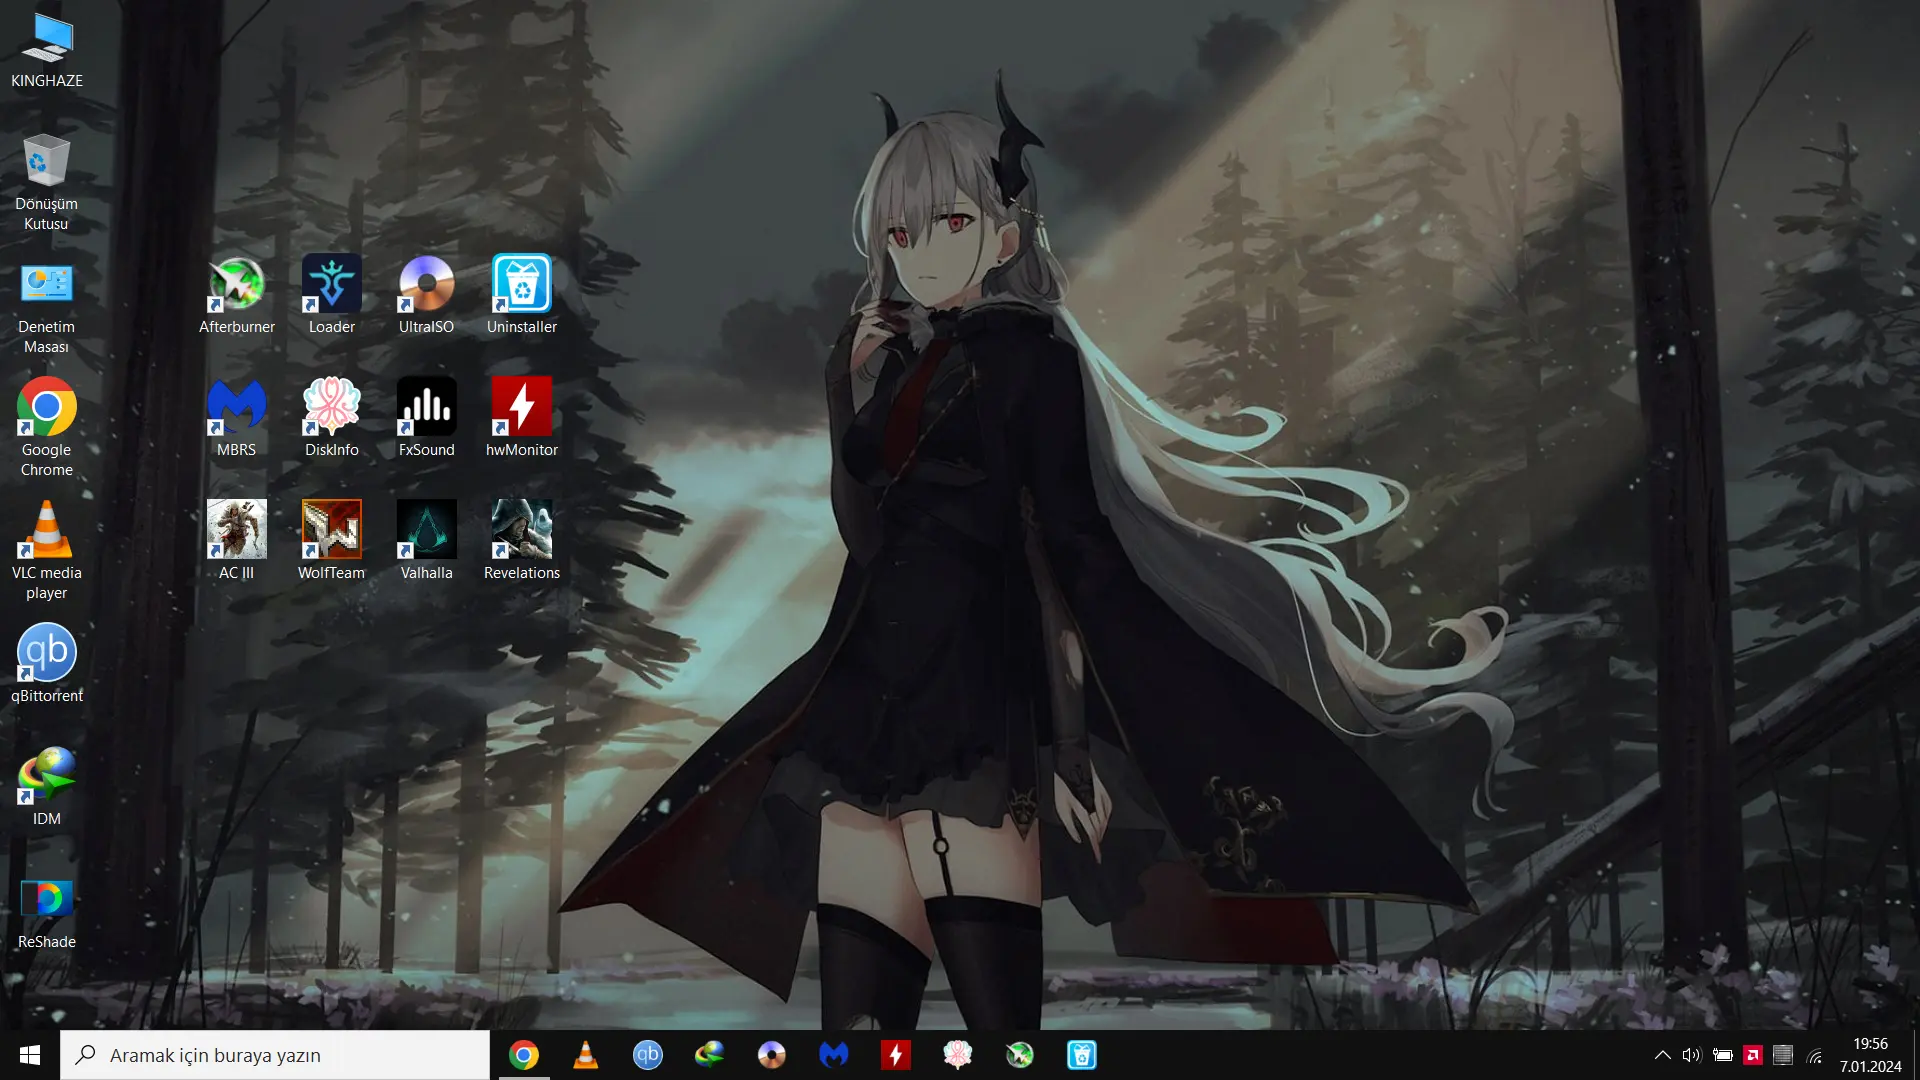Select the UltraISO desktop shortcut
Screen dimensions: 1920x1080
(x=427, y=295)
